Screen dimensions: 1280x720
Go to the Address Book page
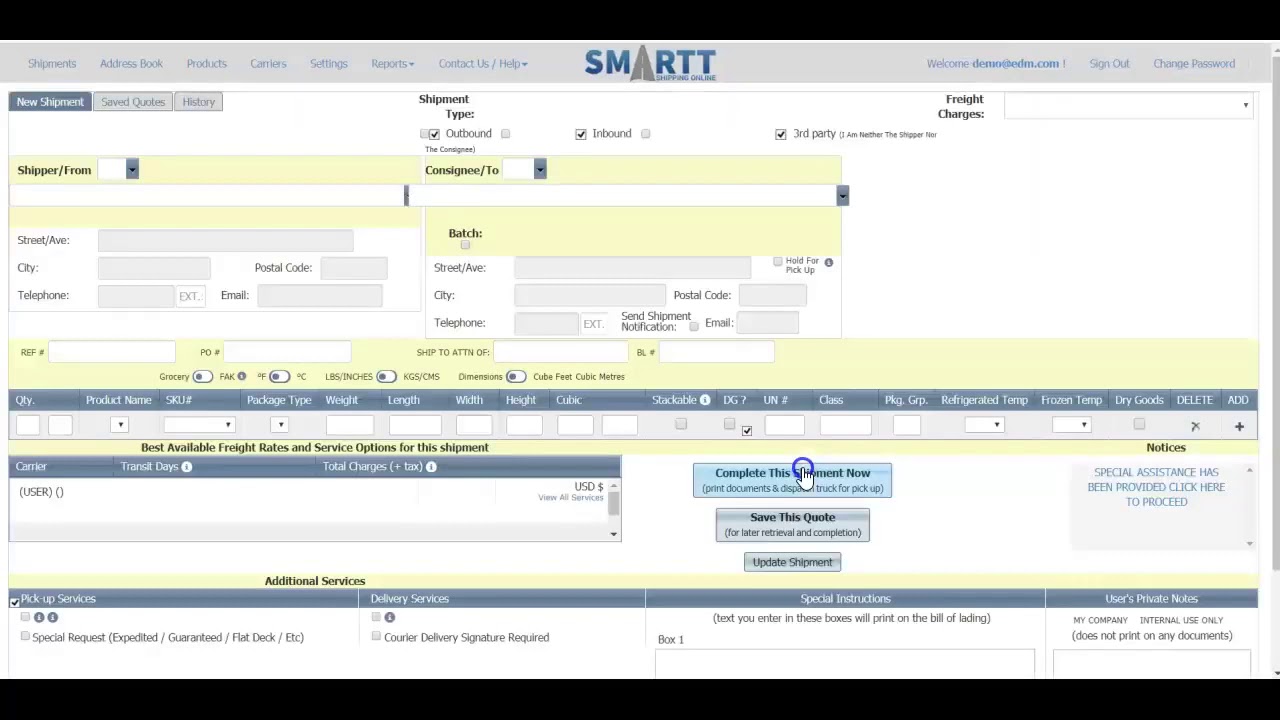click(131, 64)
